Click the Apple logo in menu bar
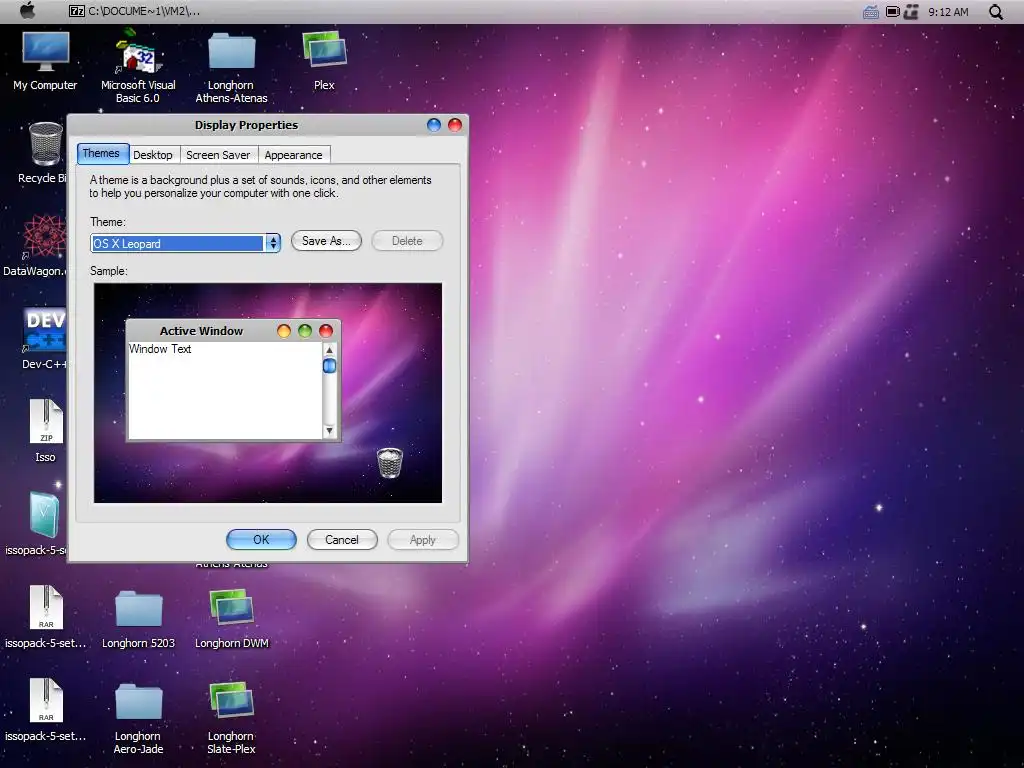Image resolution: width=1024 pixels, height=768 pixels. (x=27, y=10)
